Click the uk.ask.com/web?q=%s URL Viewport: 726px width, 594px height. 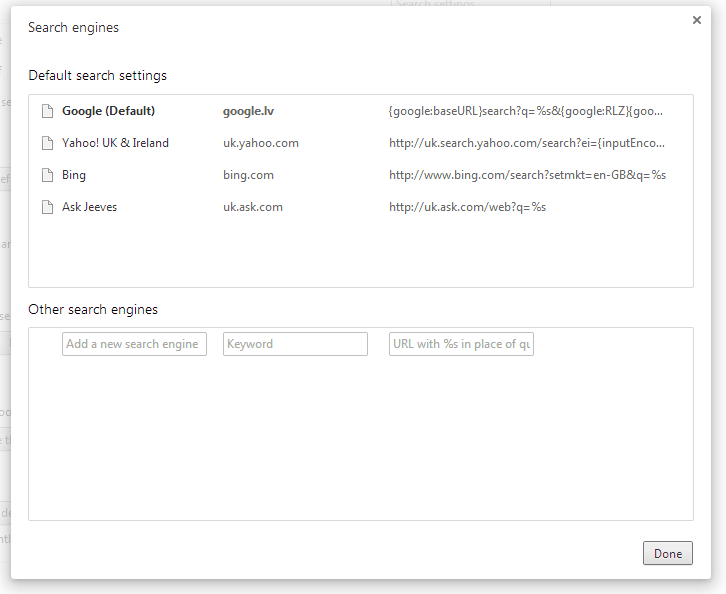point(468,207)
